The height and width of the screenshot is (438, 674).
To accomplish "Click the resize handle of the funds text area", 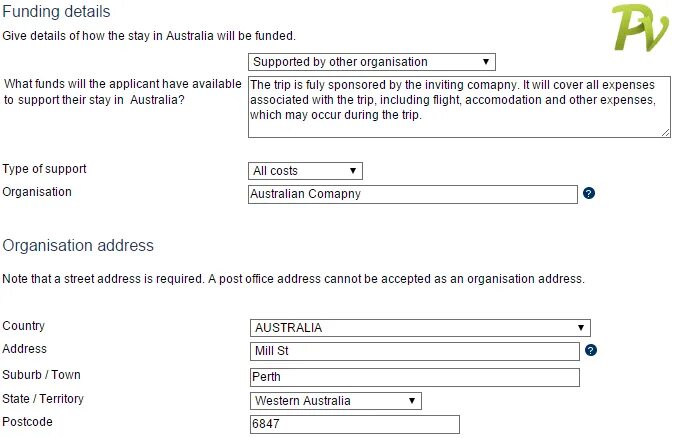I will (x=665, y=133).
